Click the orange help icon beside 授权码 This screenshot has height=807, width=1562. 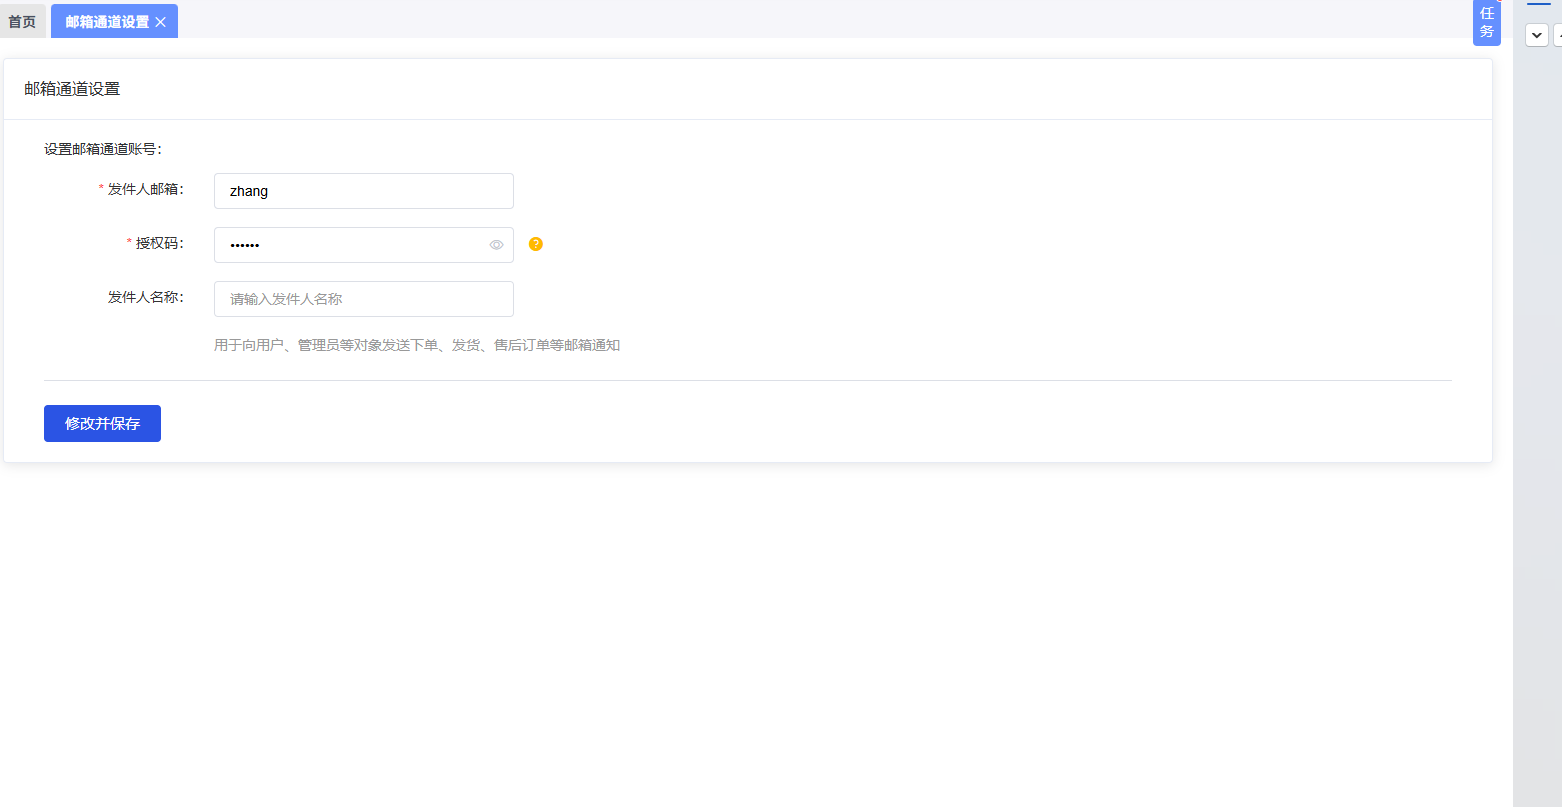click(536, 244)
